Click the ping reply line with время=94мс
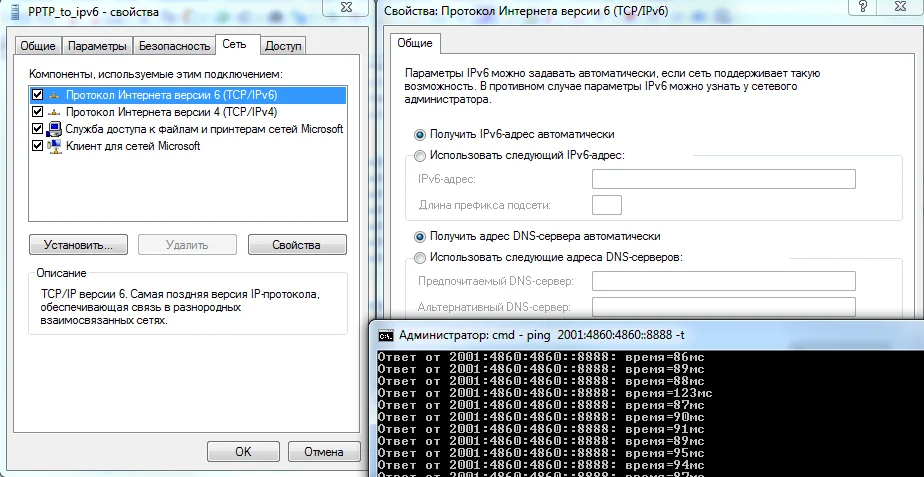This screenshot has width=924, height=477. 541,466
